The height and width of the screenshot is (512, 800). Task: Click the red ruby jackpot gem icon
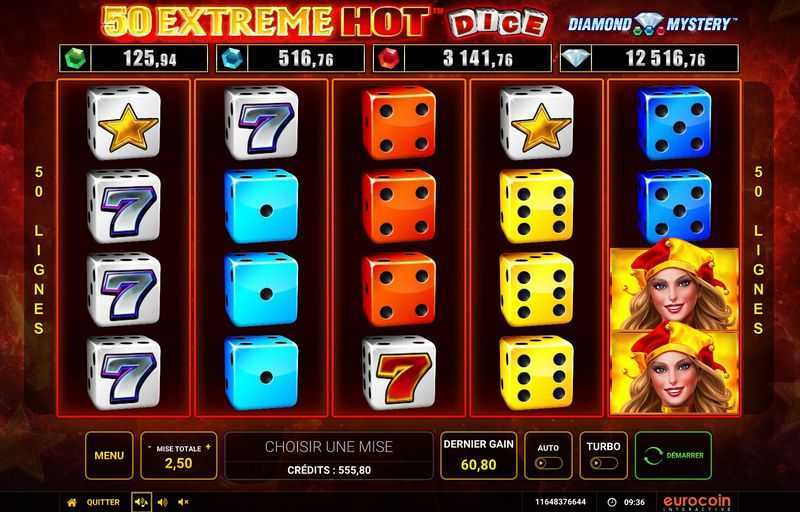click(389, 59)
